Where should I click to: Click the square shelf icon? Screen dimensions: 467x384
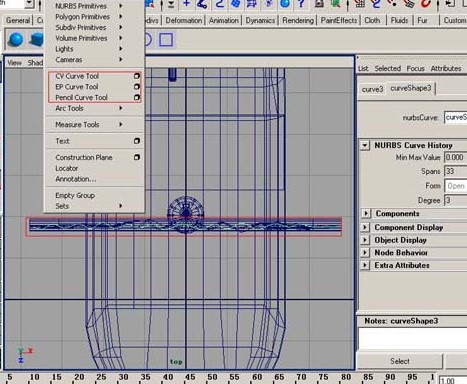166,40
